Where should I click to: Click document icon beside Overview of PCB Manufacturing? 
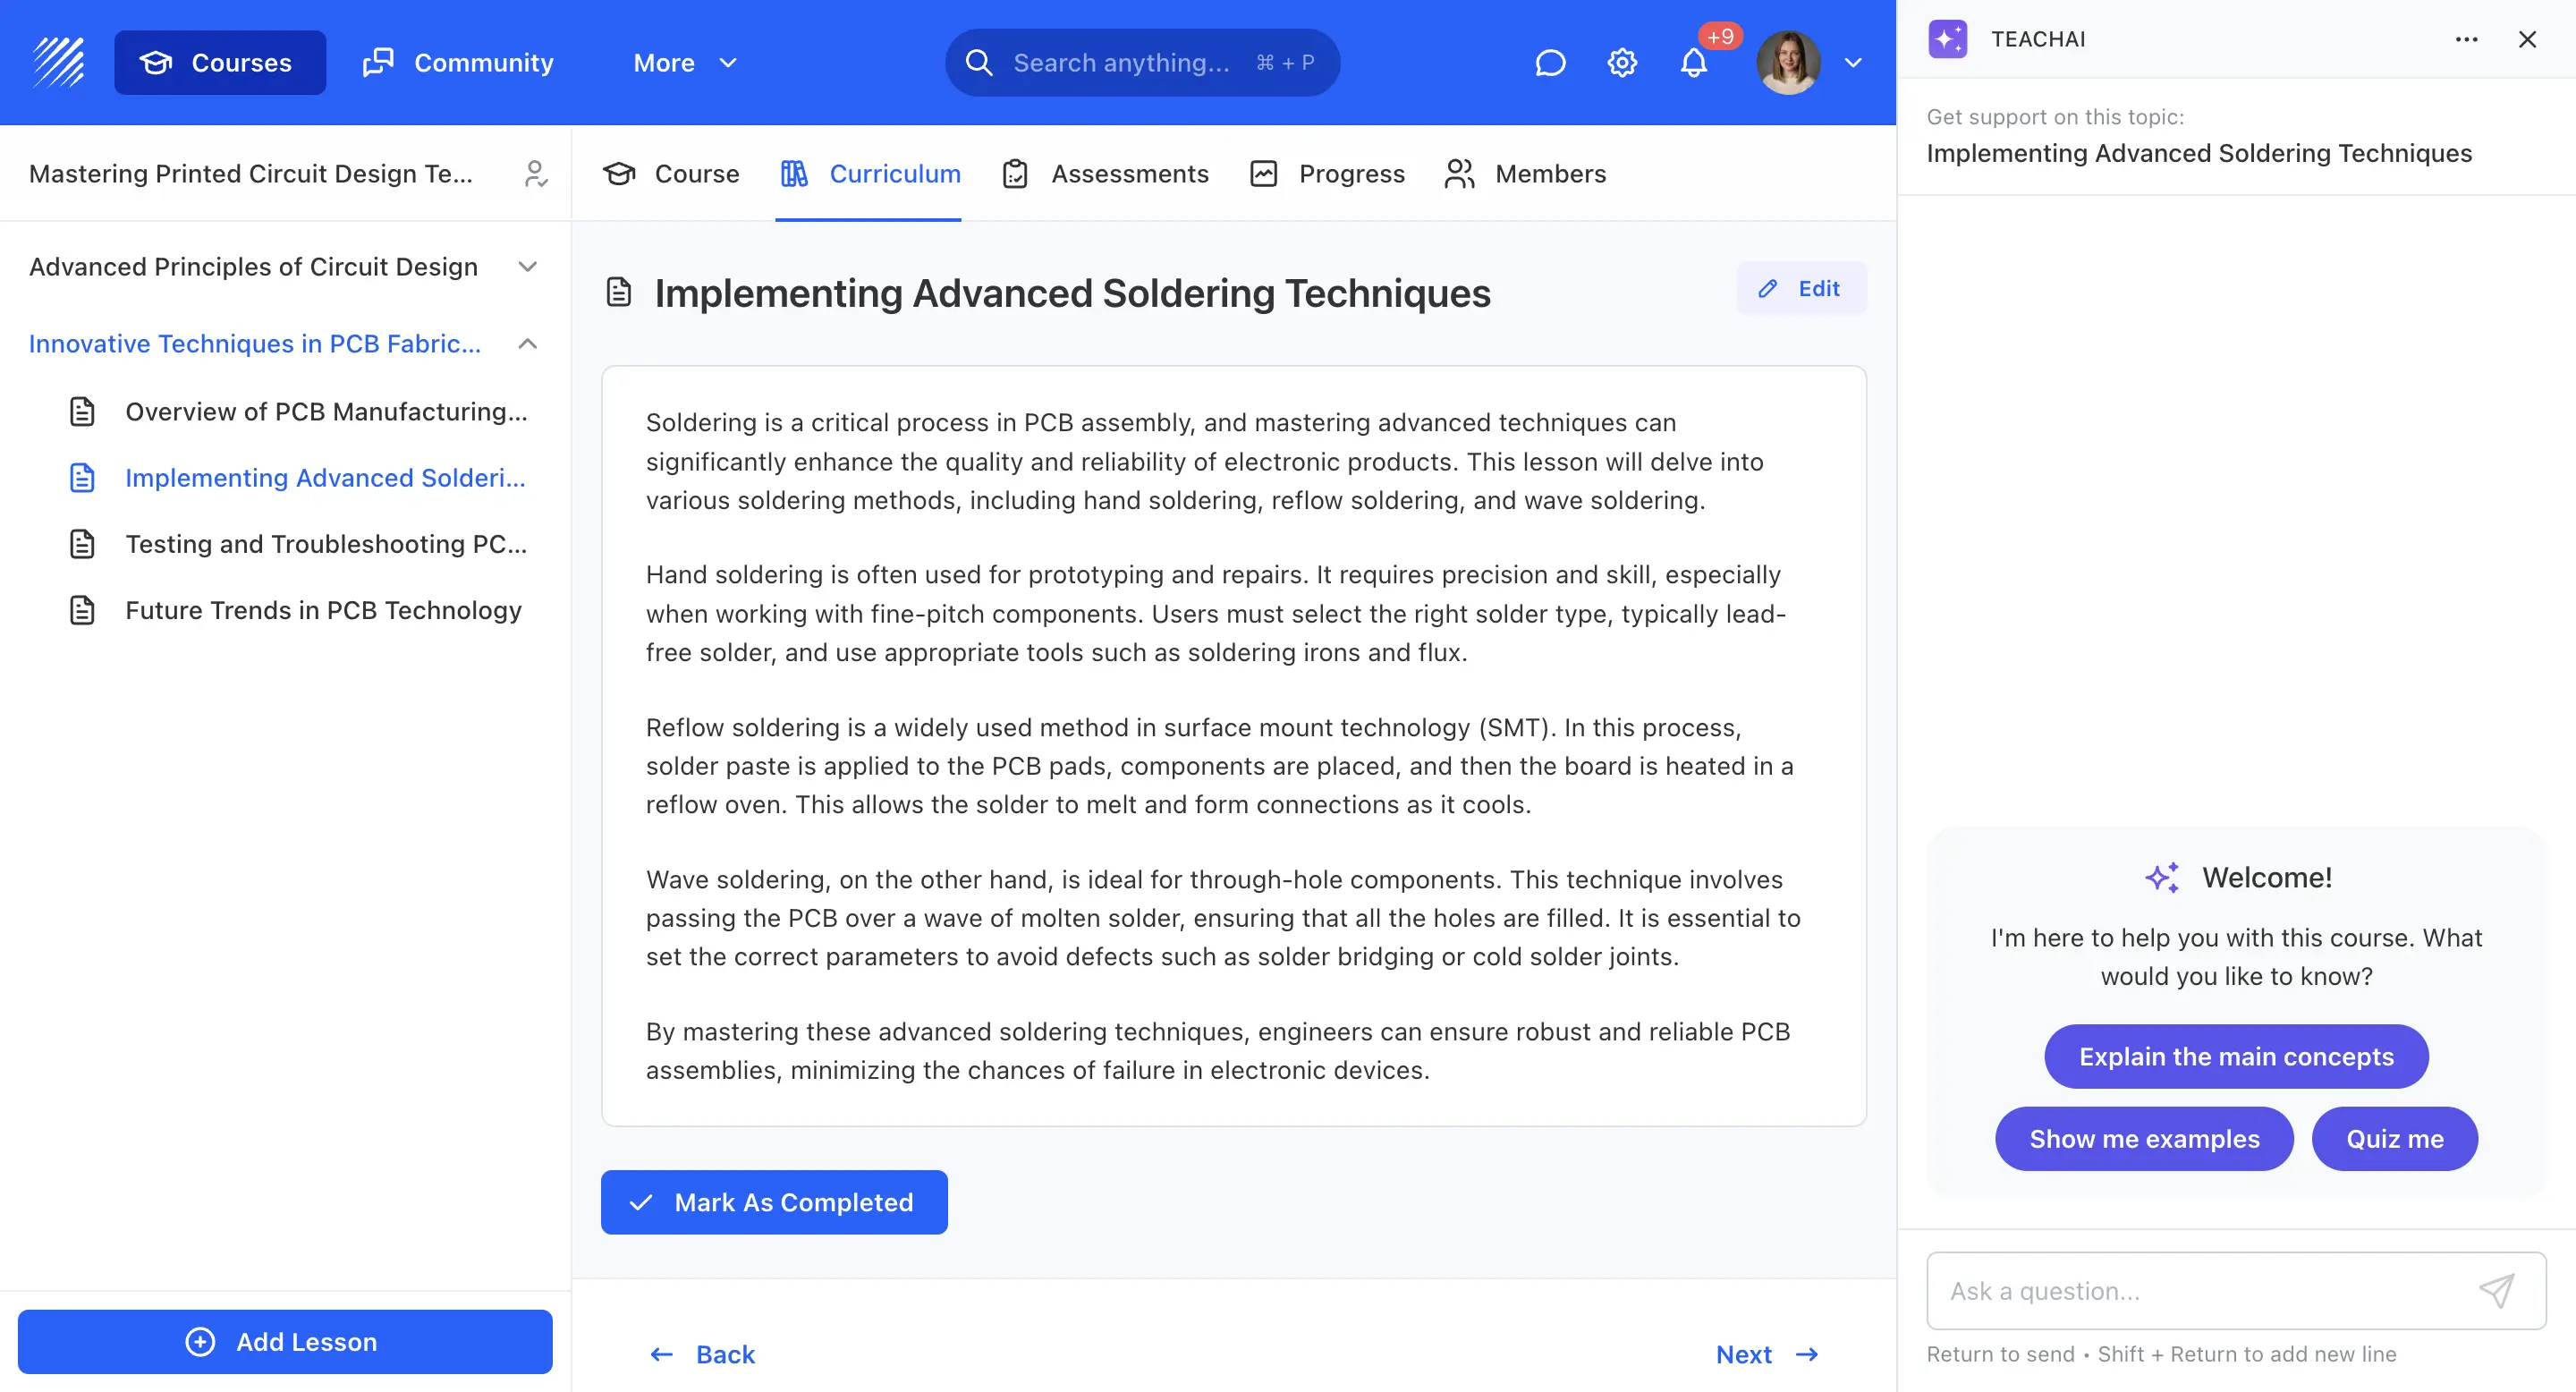[82, 412]
